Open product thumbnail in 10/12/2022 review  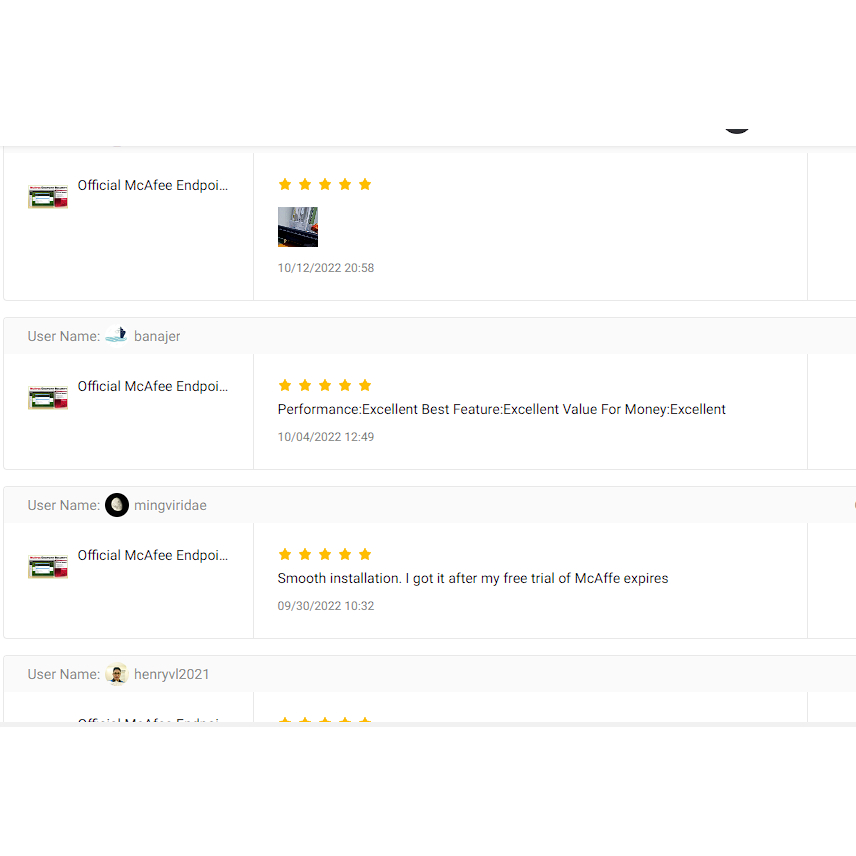[48, 196]
